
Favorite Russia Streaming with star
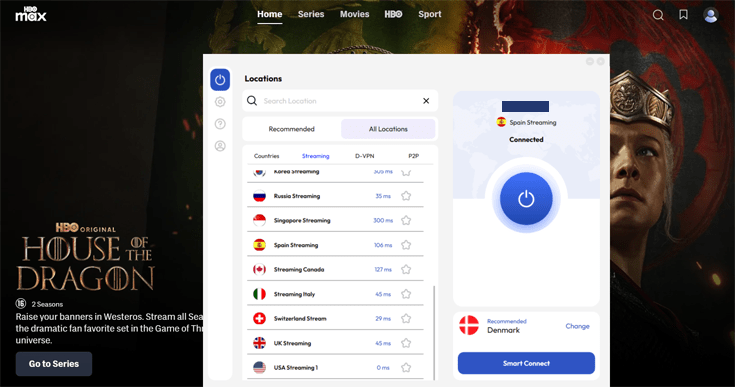click(406, 196)
